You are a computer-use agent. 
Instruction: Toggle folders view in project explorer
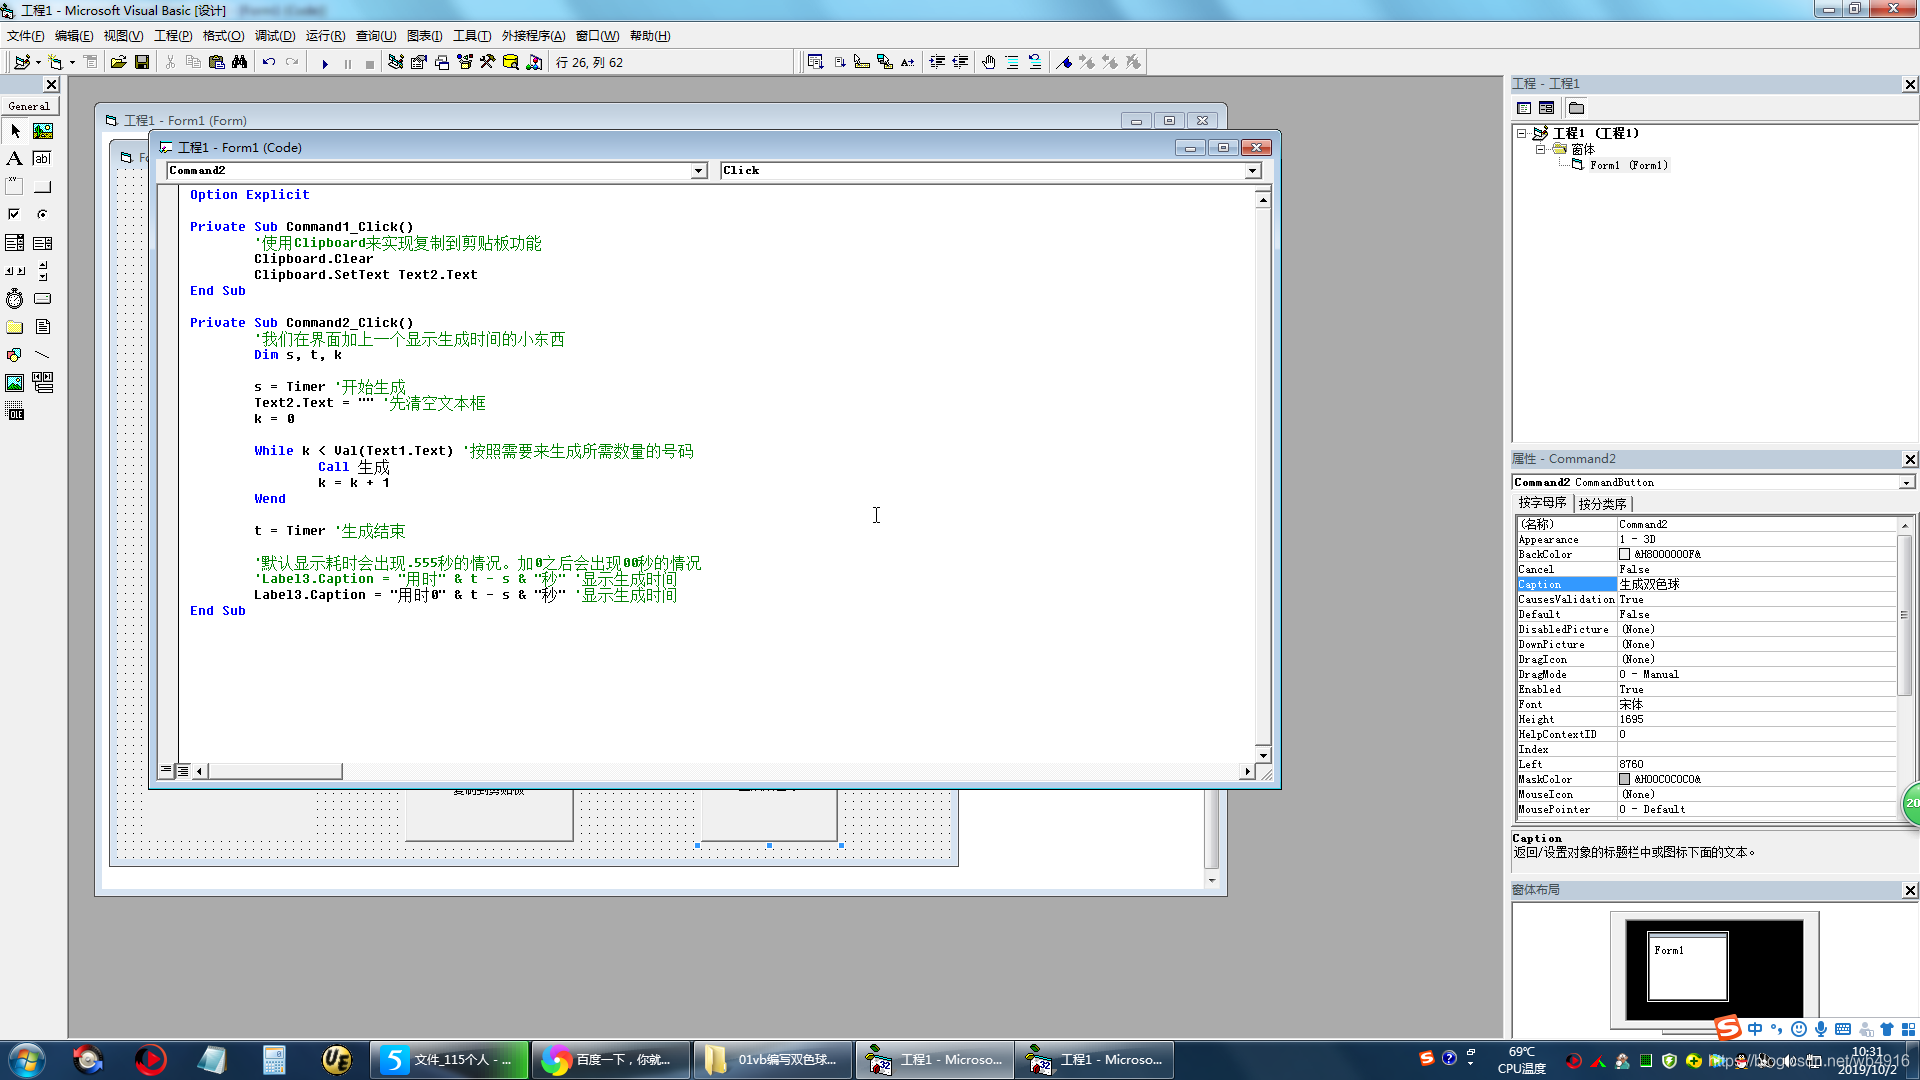(x=1577, y=108)
